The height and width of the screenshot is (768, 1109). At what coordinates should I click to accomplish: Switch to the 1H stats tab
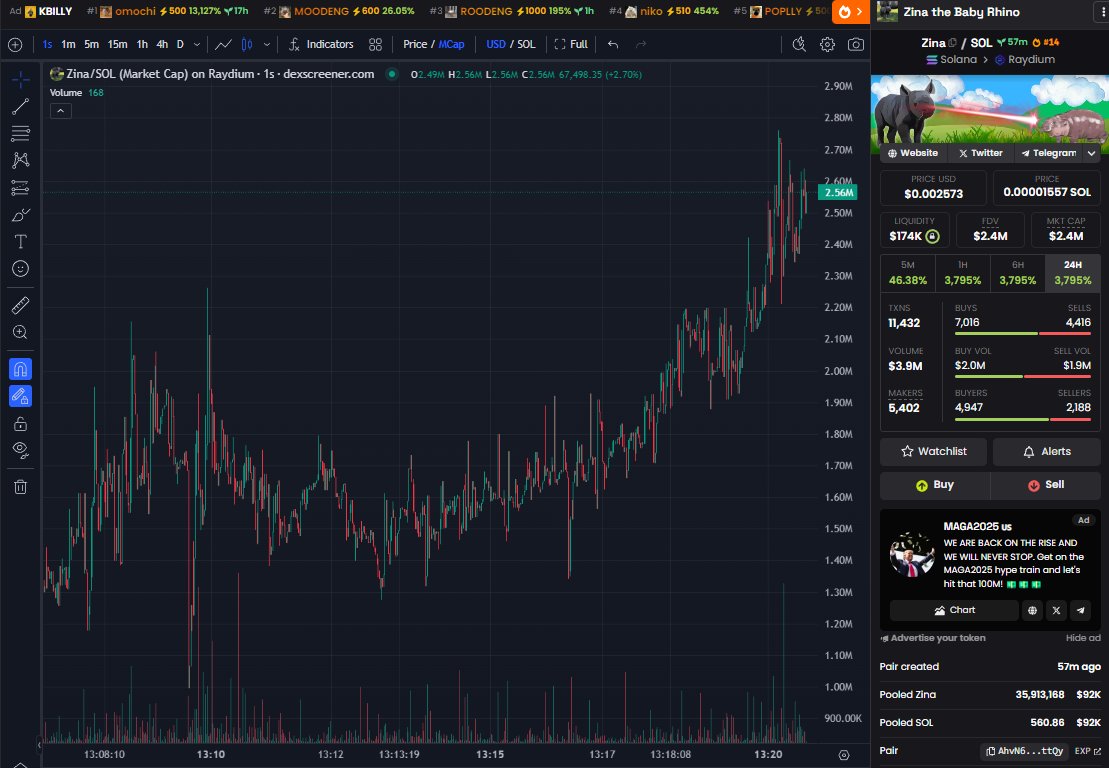click(962, 271)
